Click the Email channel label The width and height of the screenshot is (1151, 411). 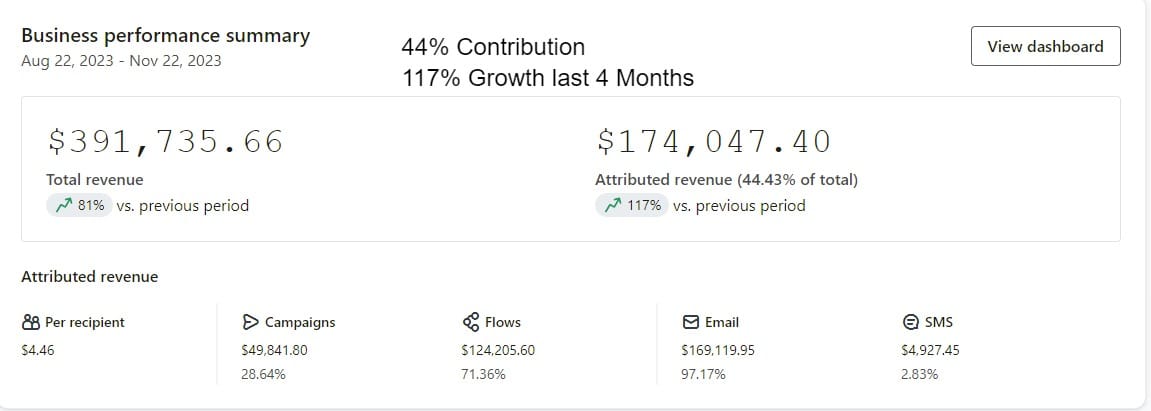[x=722, y=322]
